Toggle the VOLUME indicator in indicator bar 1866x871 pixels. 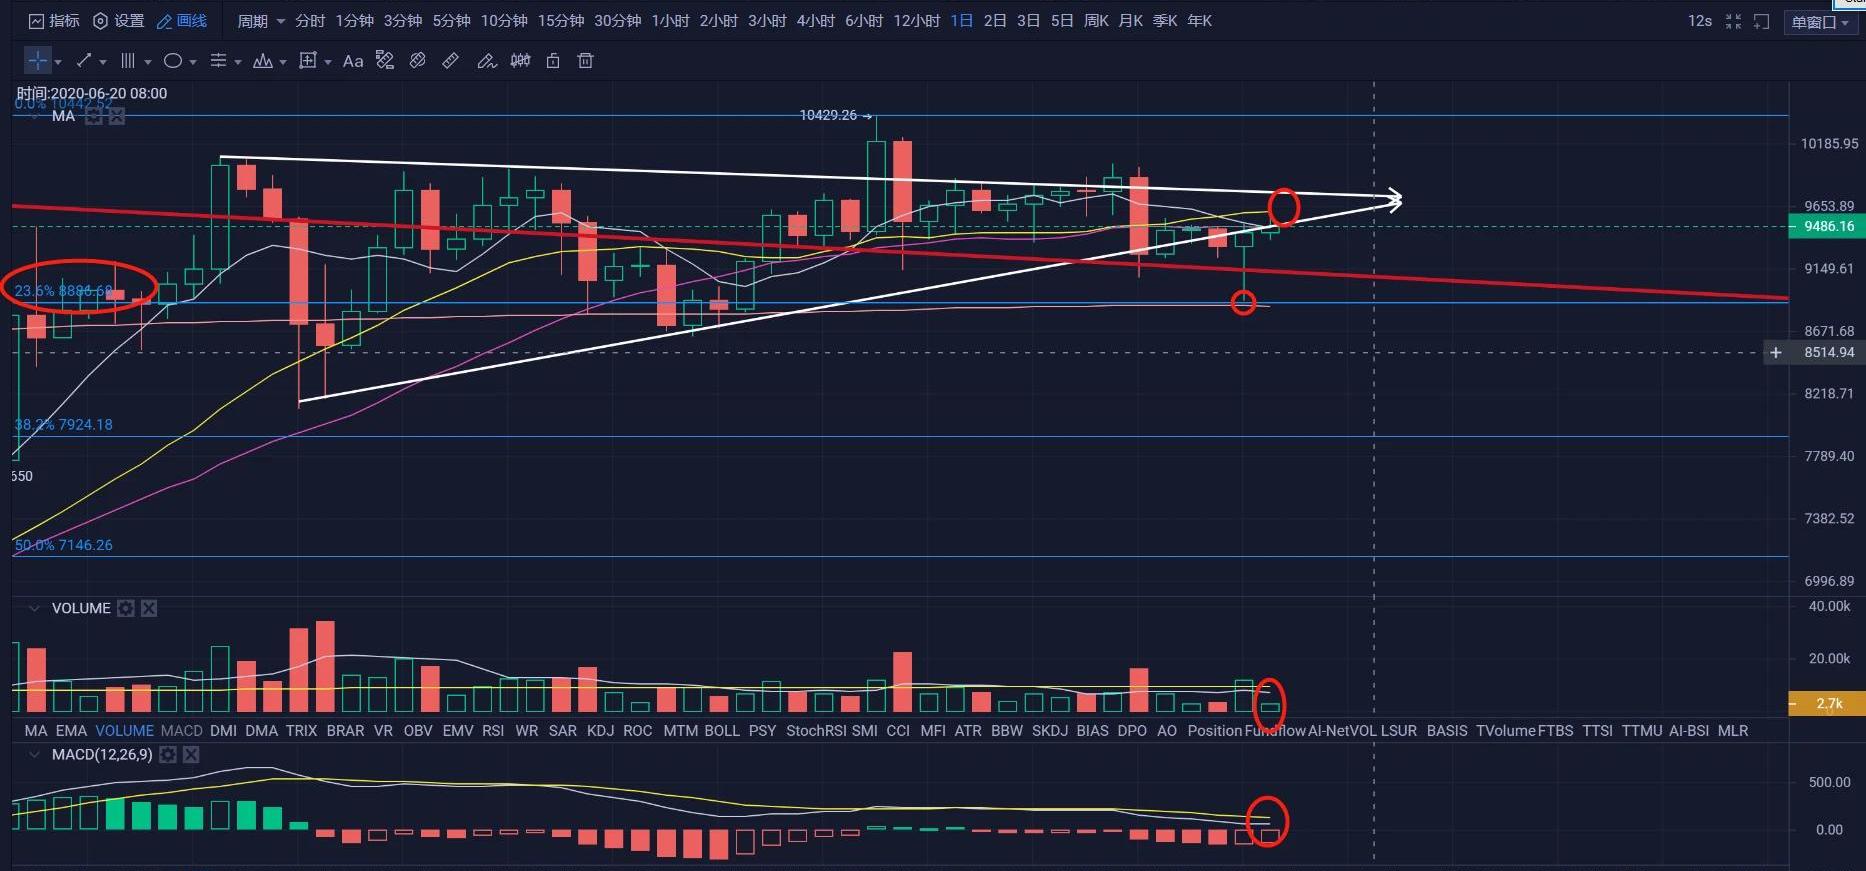124,731
